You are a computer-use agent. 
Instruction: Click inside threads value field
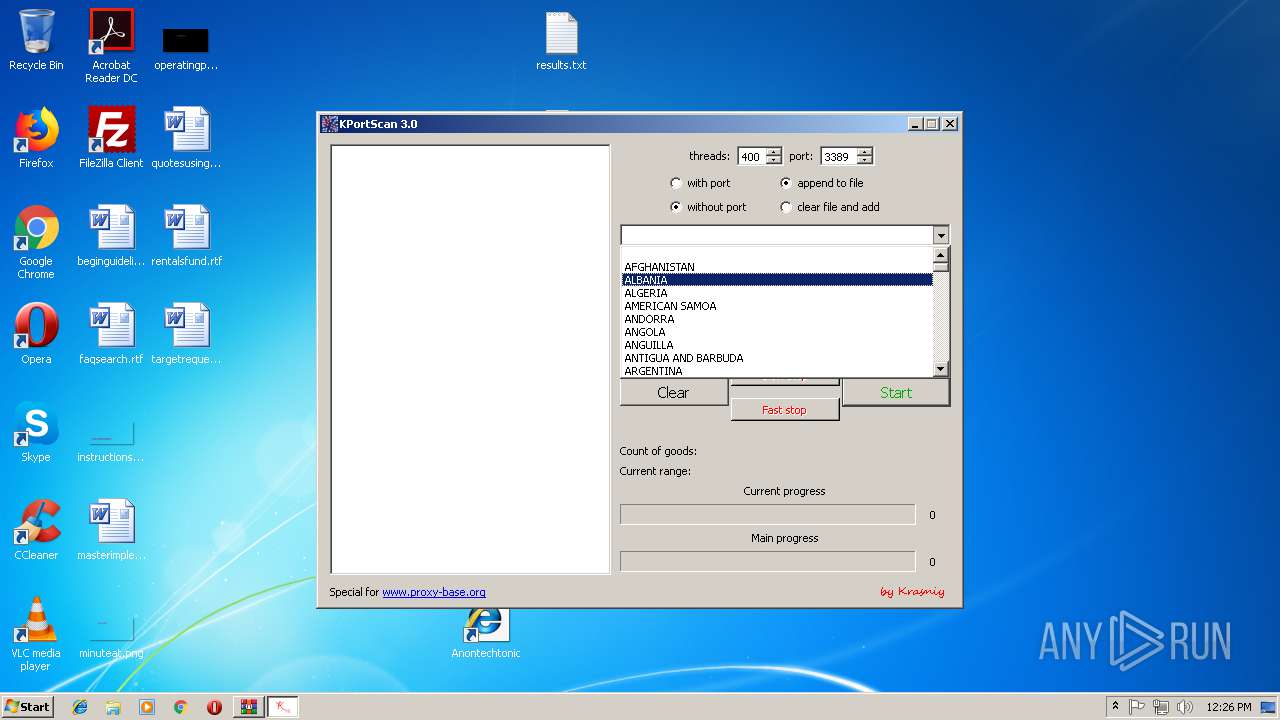click(x=751, y=156)
